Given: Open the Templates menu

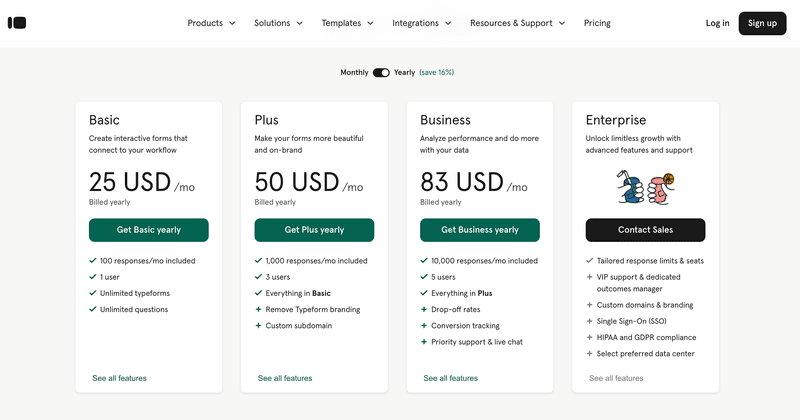Looking at the screenshot, I should [x=347, y=23].
